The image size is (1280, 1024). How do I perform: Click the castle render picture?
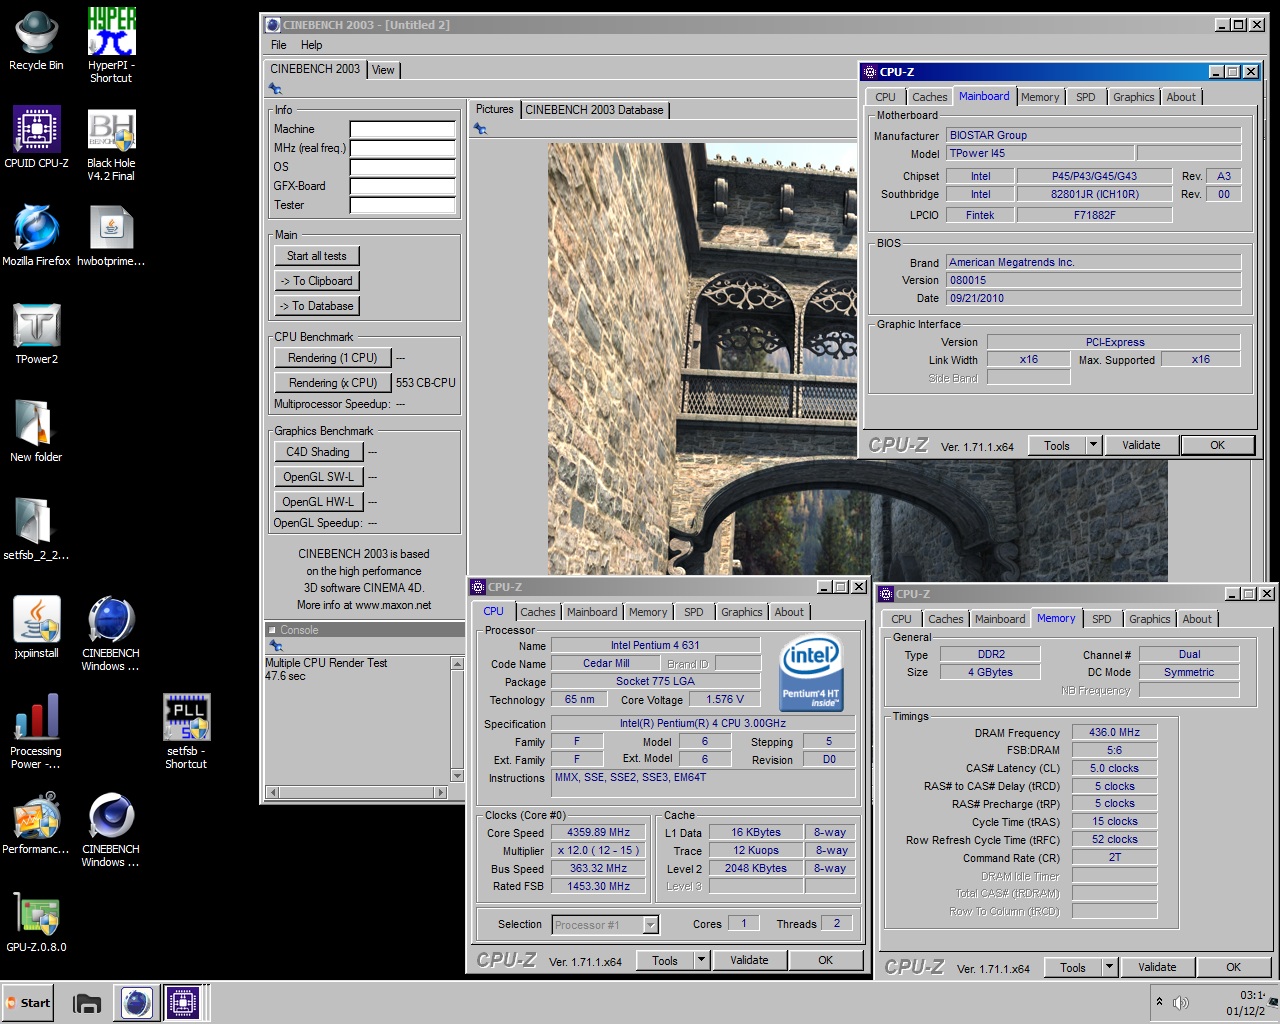[x=702, y=359]
